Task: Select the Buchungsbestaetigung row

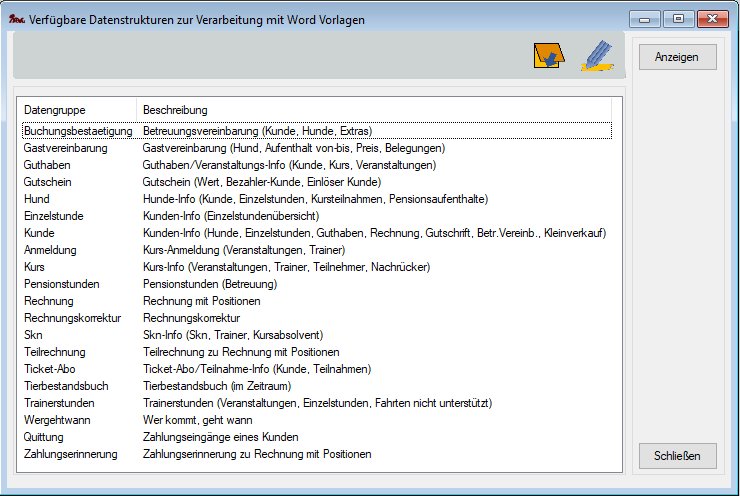Action: pos(77,131)
